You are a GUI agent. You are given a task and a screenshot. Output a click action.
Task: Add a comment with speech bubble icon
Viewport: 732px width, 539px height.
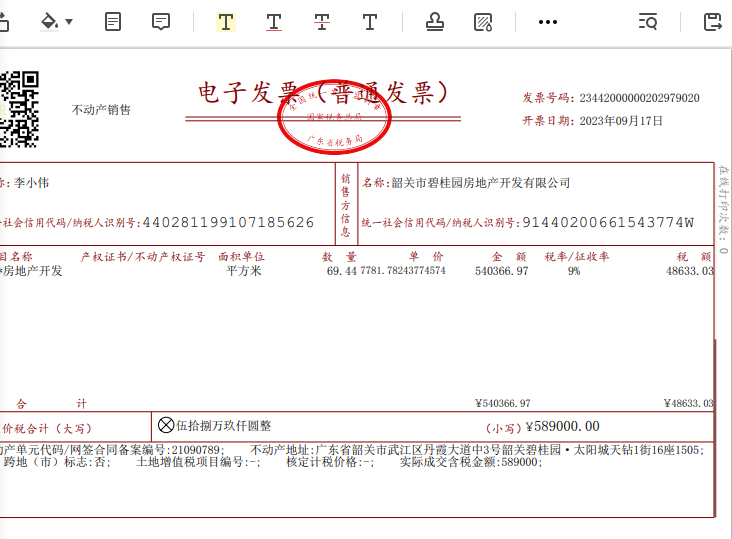(x=160, y=21)
